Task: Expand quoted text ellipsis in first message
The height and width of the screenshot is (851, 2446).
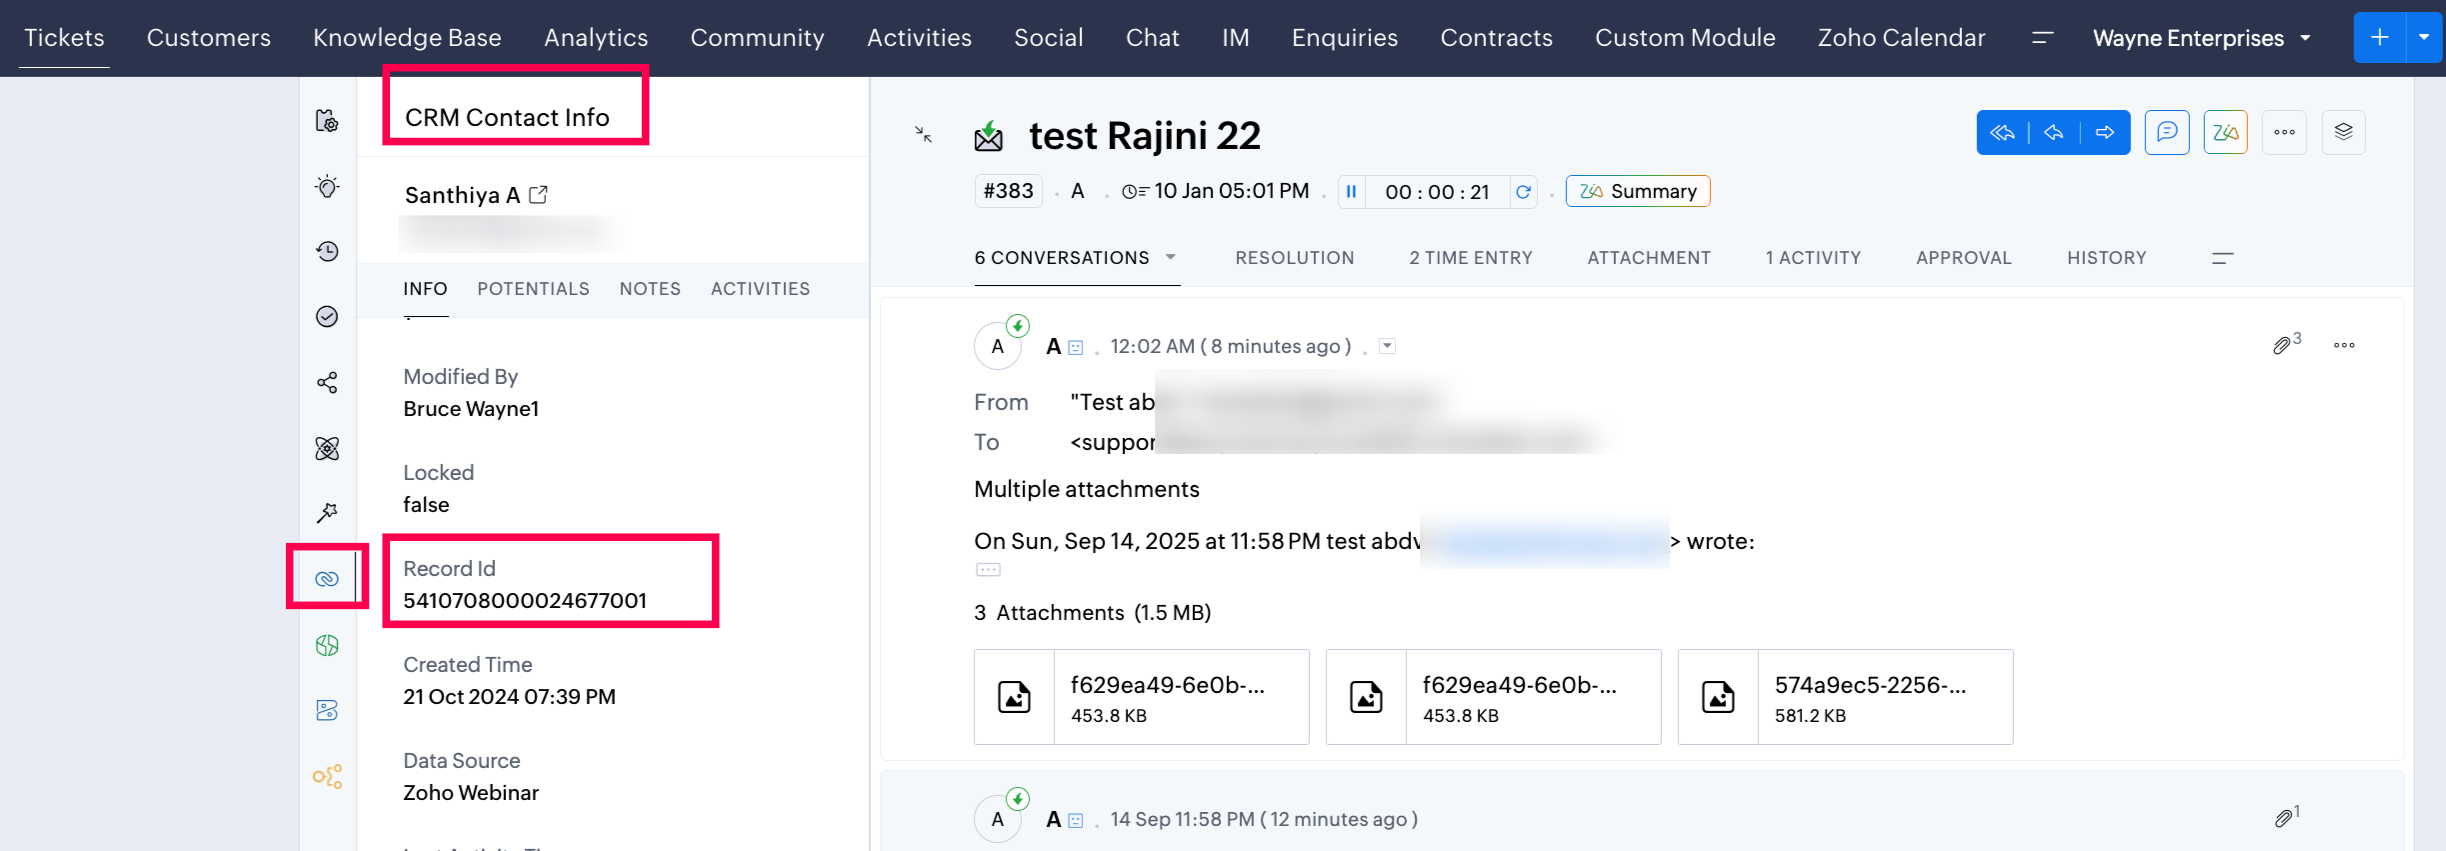Action: (x=988, y=570)
